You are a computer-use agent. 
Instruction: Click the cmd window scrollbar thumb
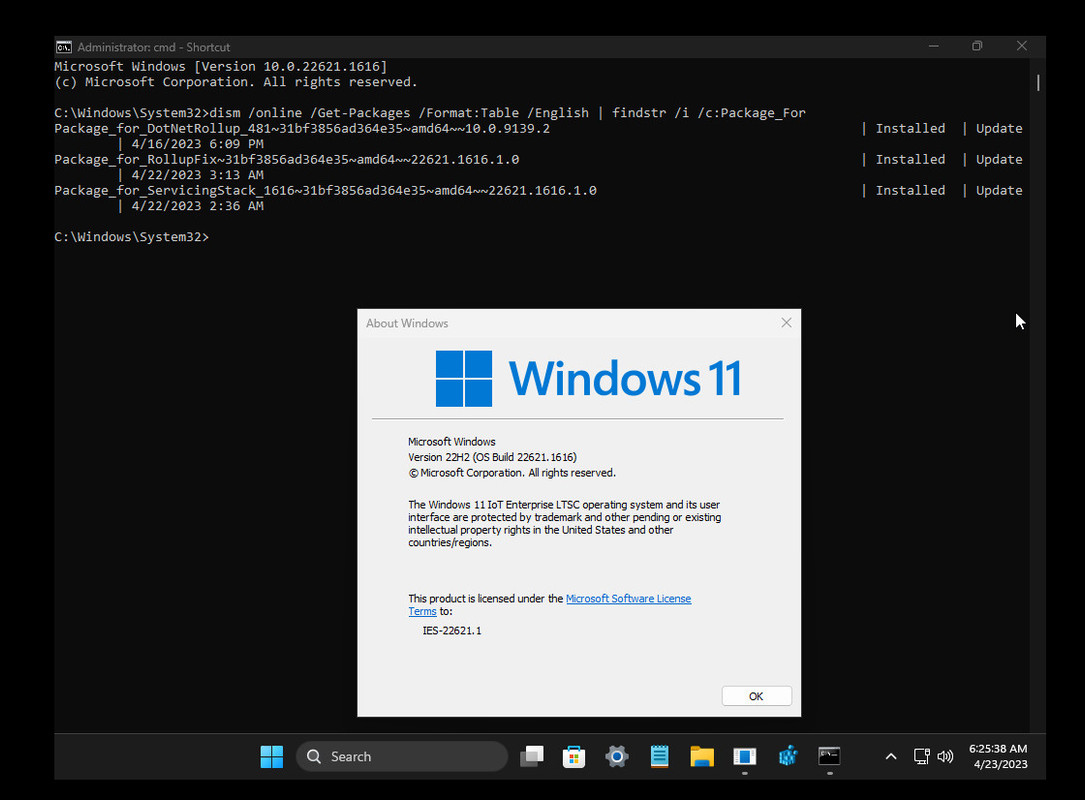pyautogui.click(x=1038, y=82)
